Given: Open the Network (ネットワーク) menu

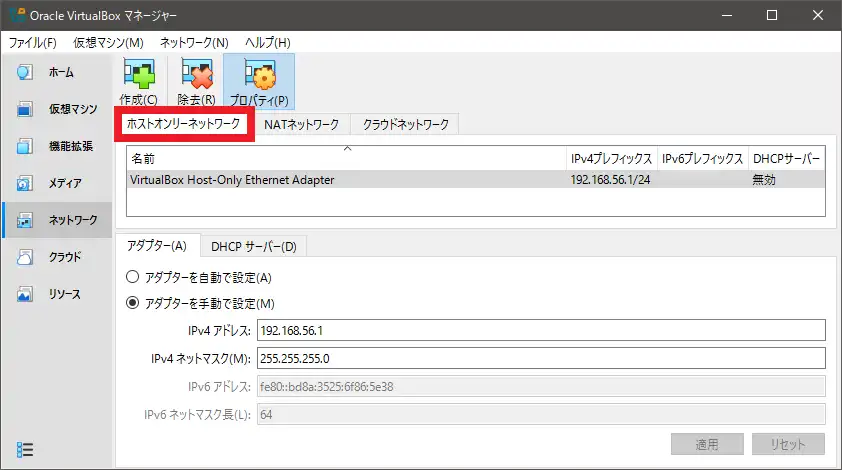Looking at the screenshot, I should point(194,42).
